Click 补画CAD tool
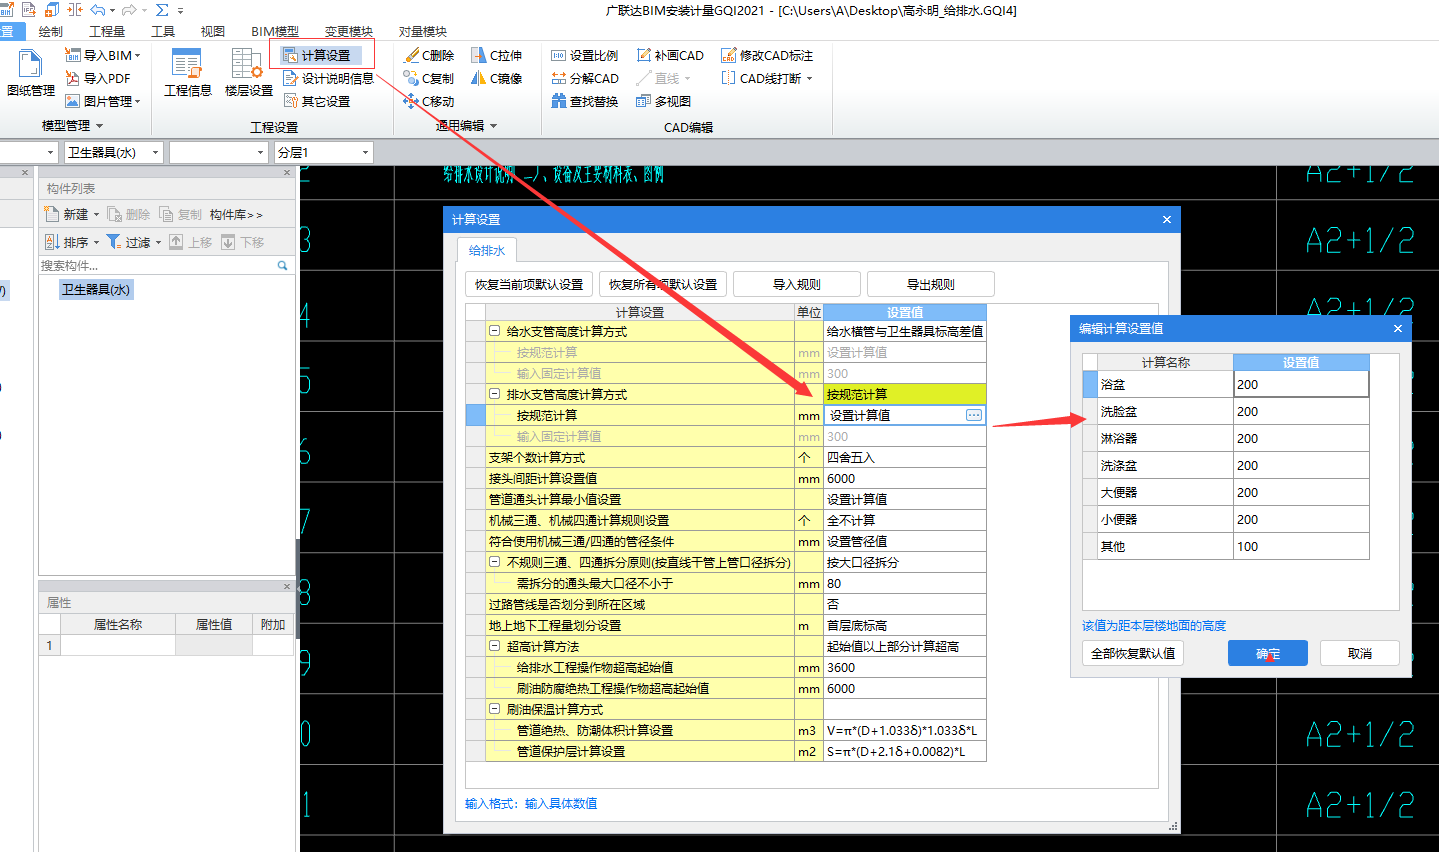 [x=670, y=55]
